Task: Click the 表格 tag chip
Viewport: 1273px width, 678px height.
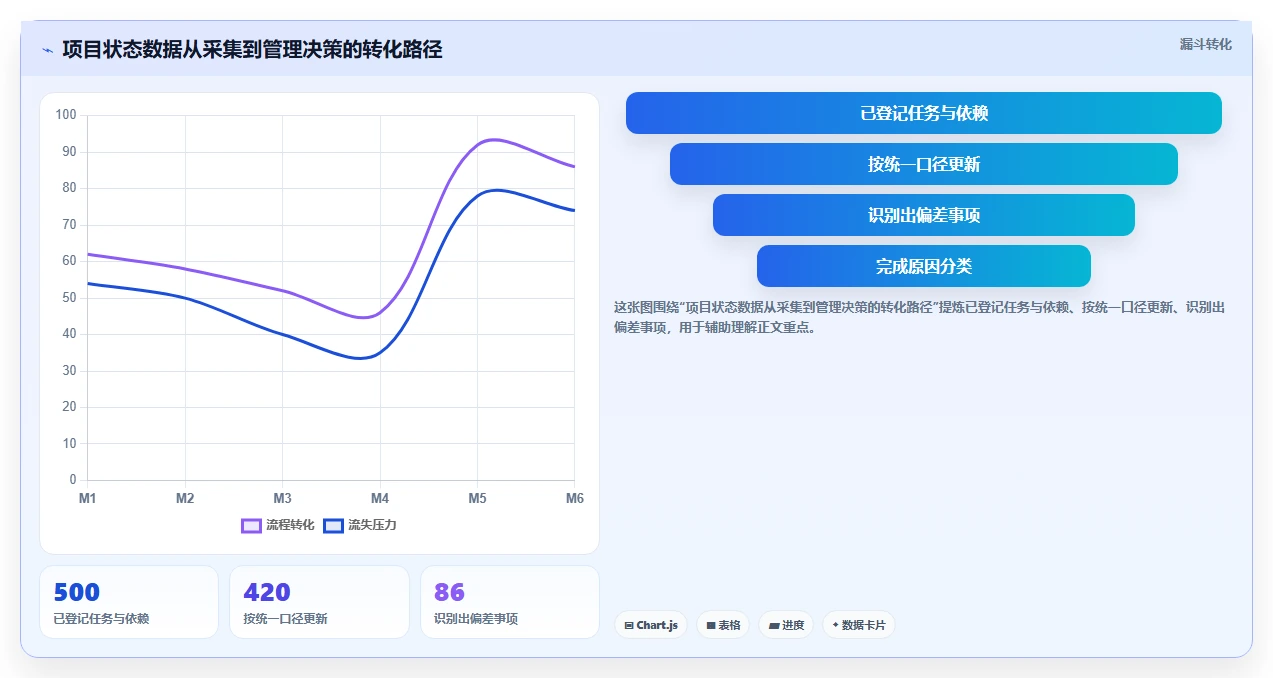Action: pyautogui.click(x=723, y=625)
